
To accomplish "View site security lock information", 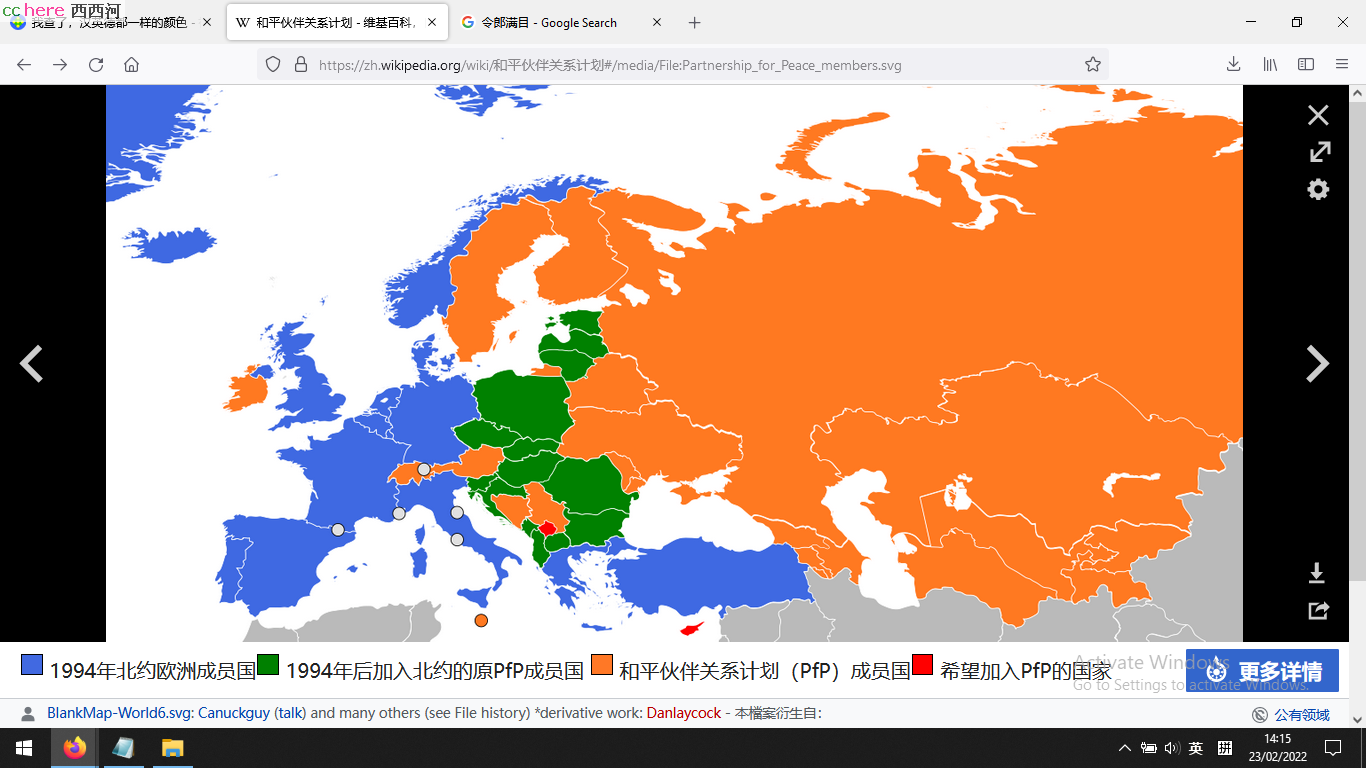I will pyautogui.click(x=299, y=64).
